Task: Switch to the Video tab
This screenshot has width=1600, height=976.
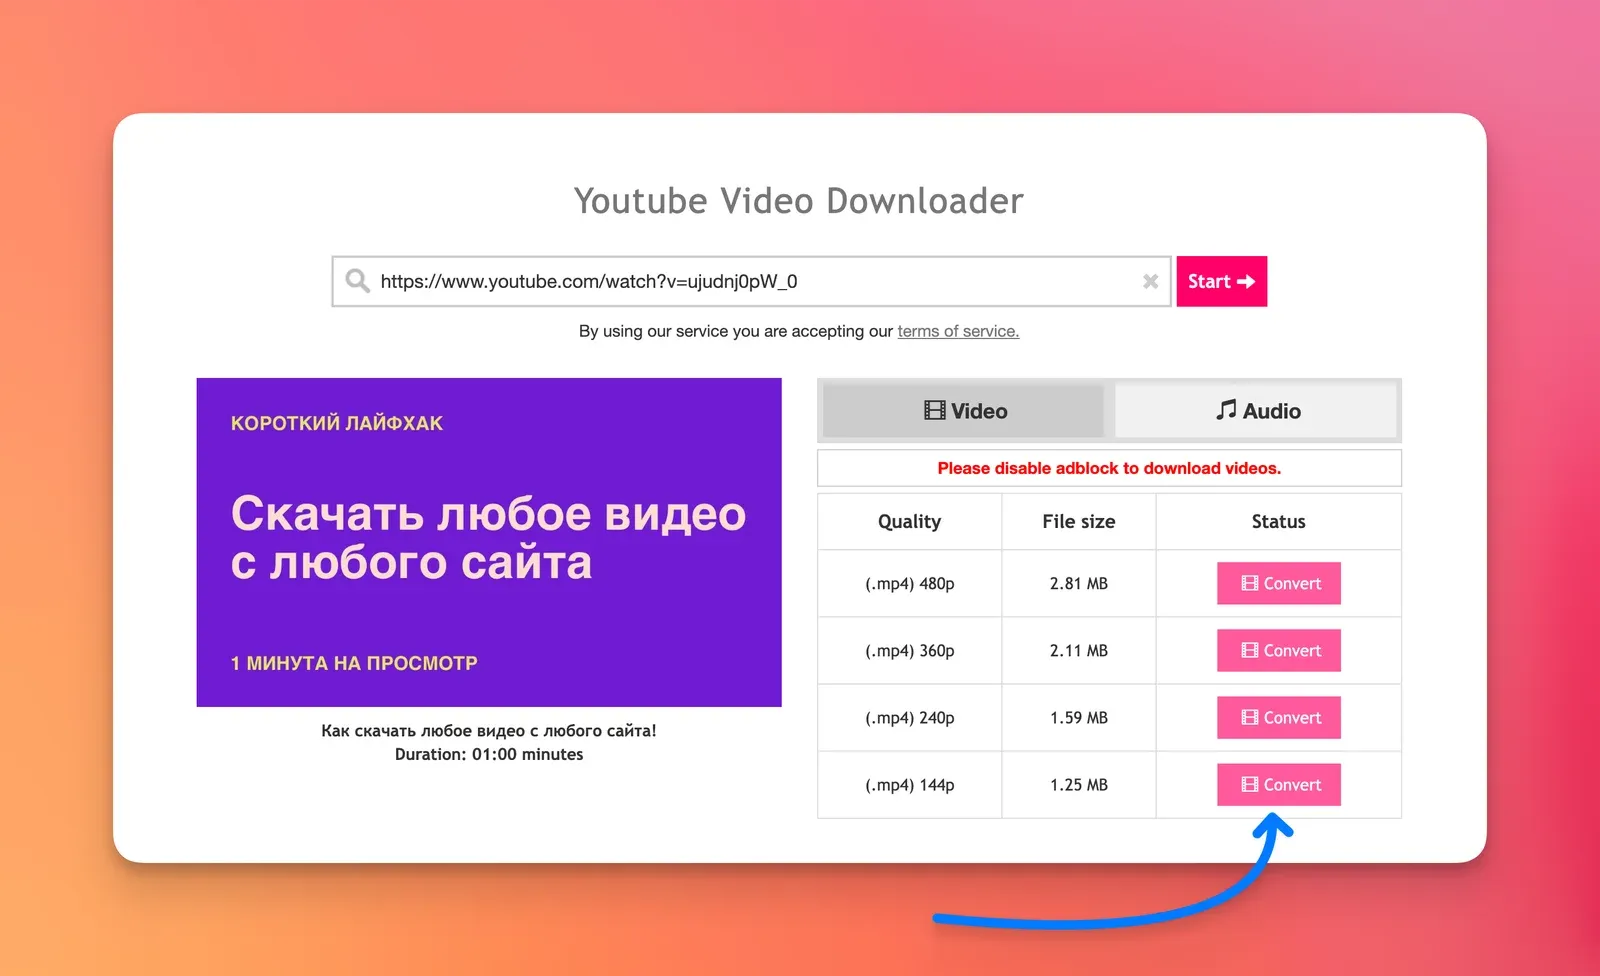Action: coord(964,411)
